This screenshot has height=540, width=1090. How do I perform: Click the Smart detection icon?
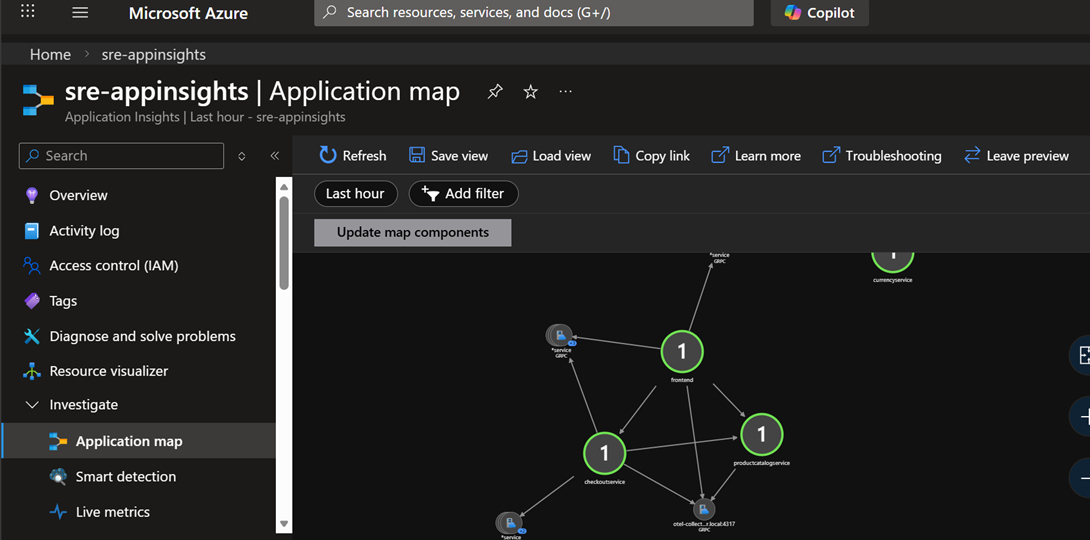point(58,477)
